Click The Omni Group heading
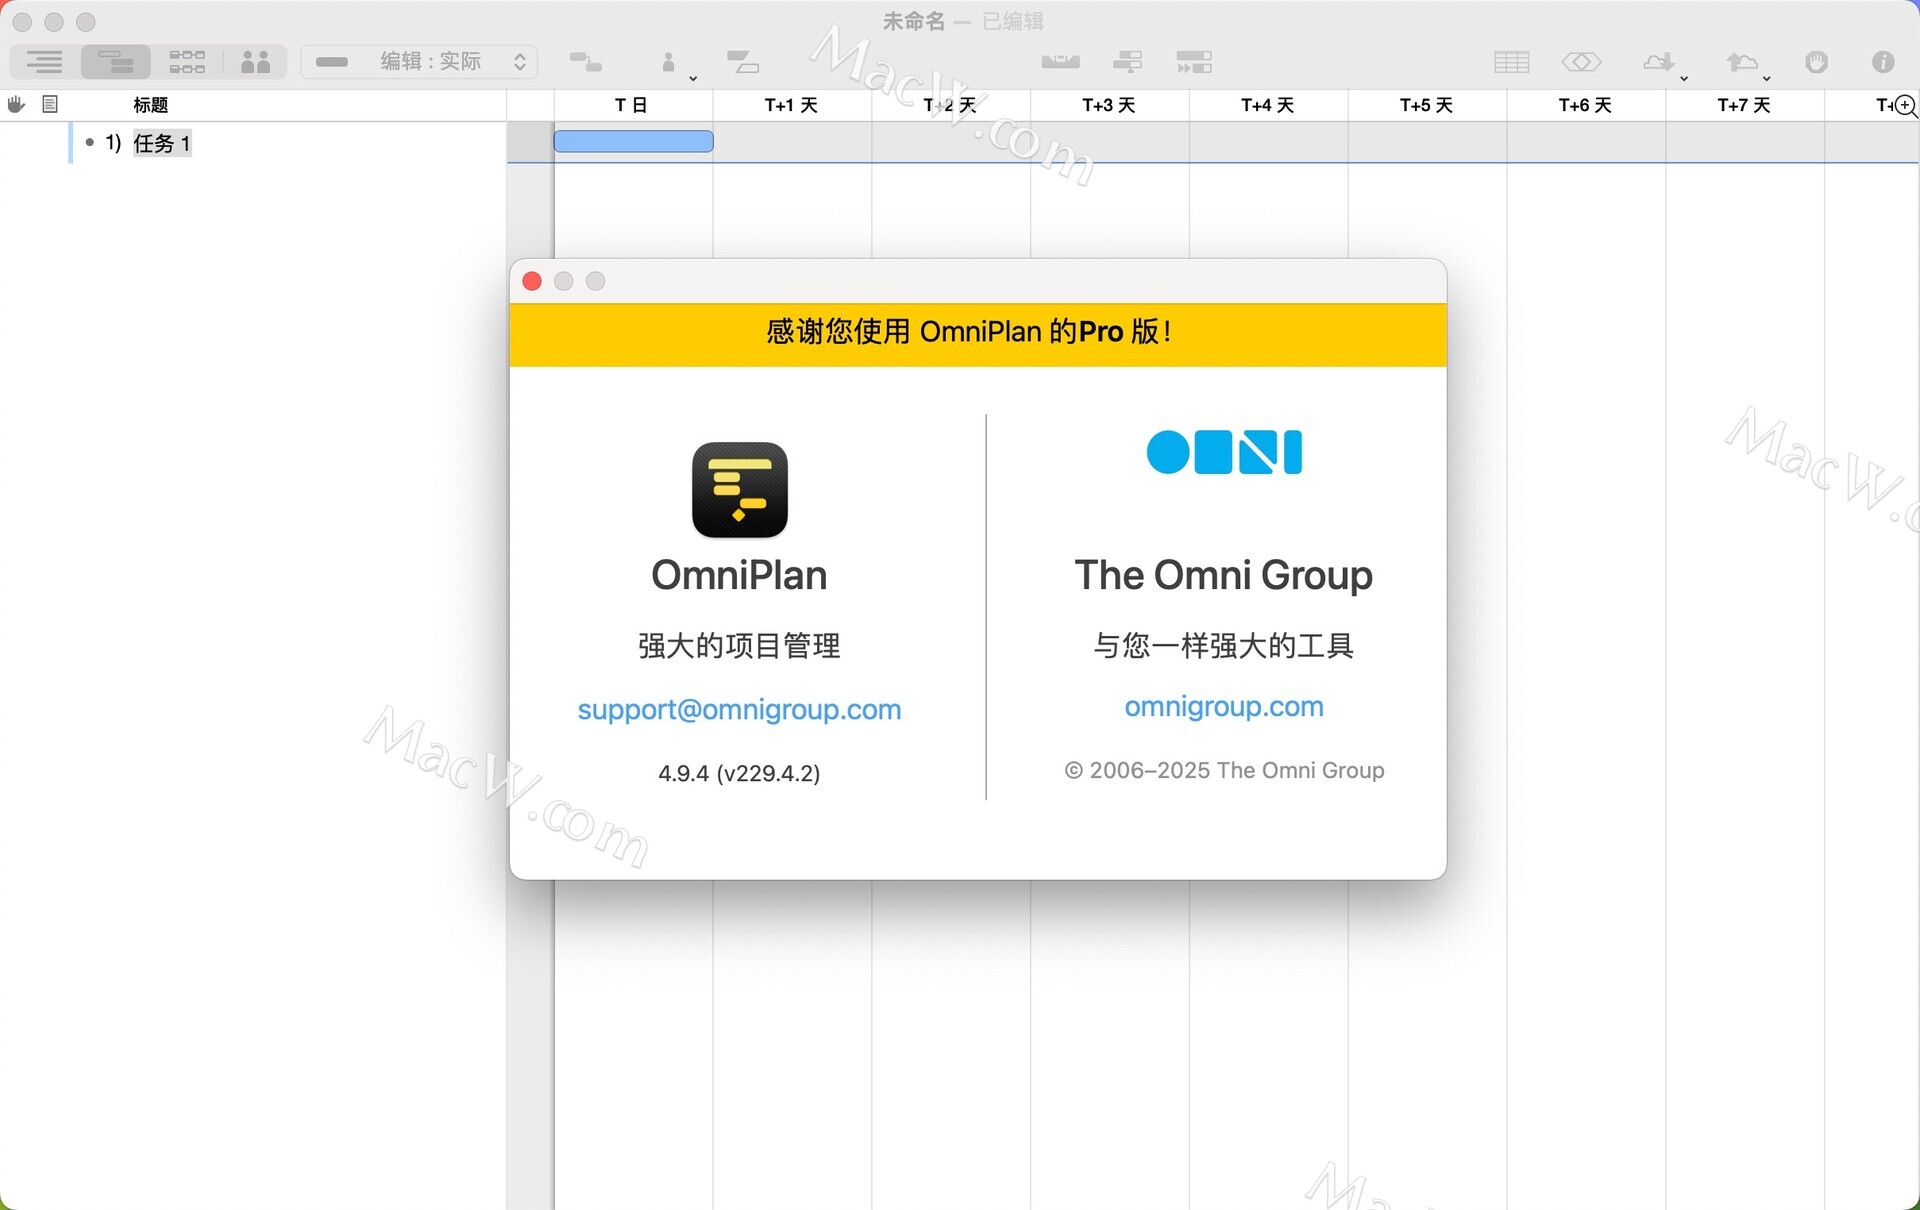 click(x=1223, y=575)
